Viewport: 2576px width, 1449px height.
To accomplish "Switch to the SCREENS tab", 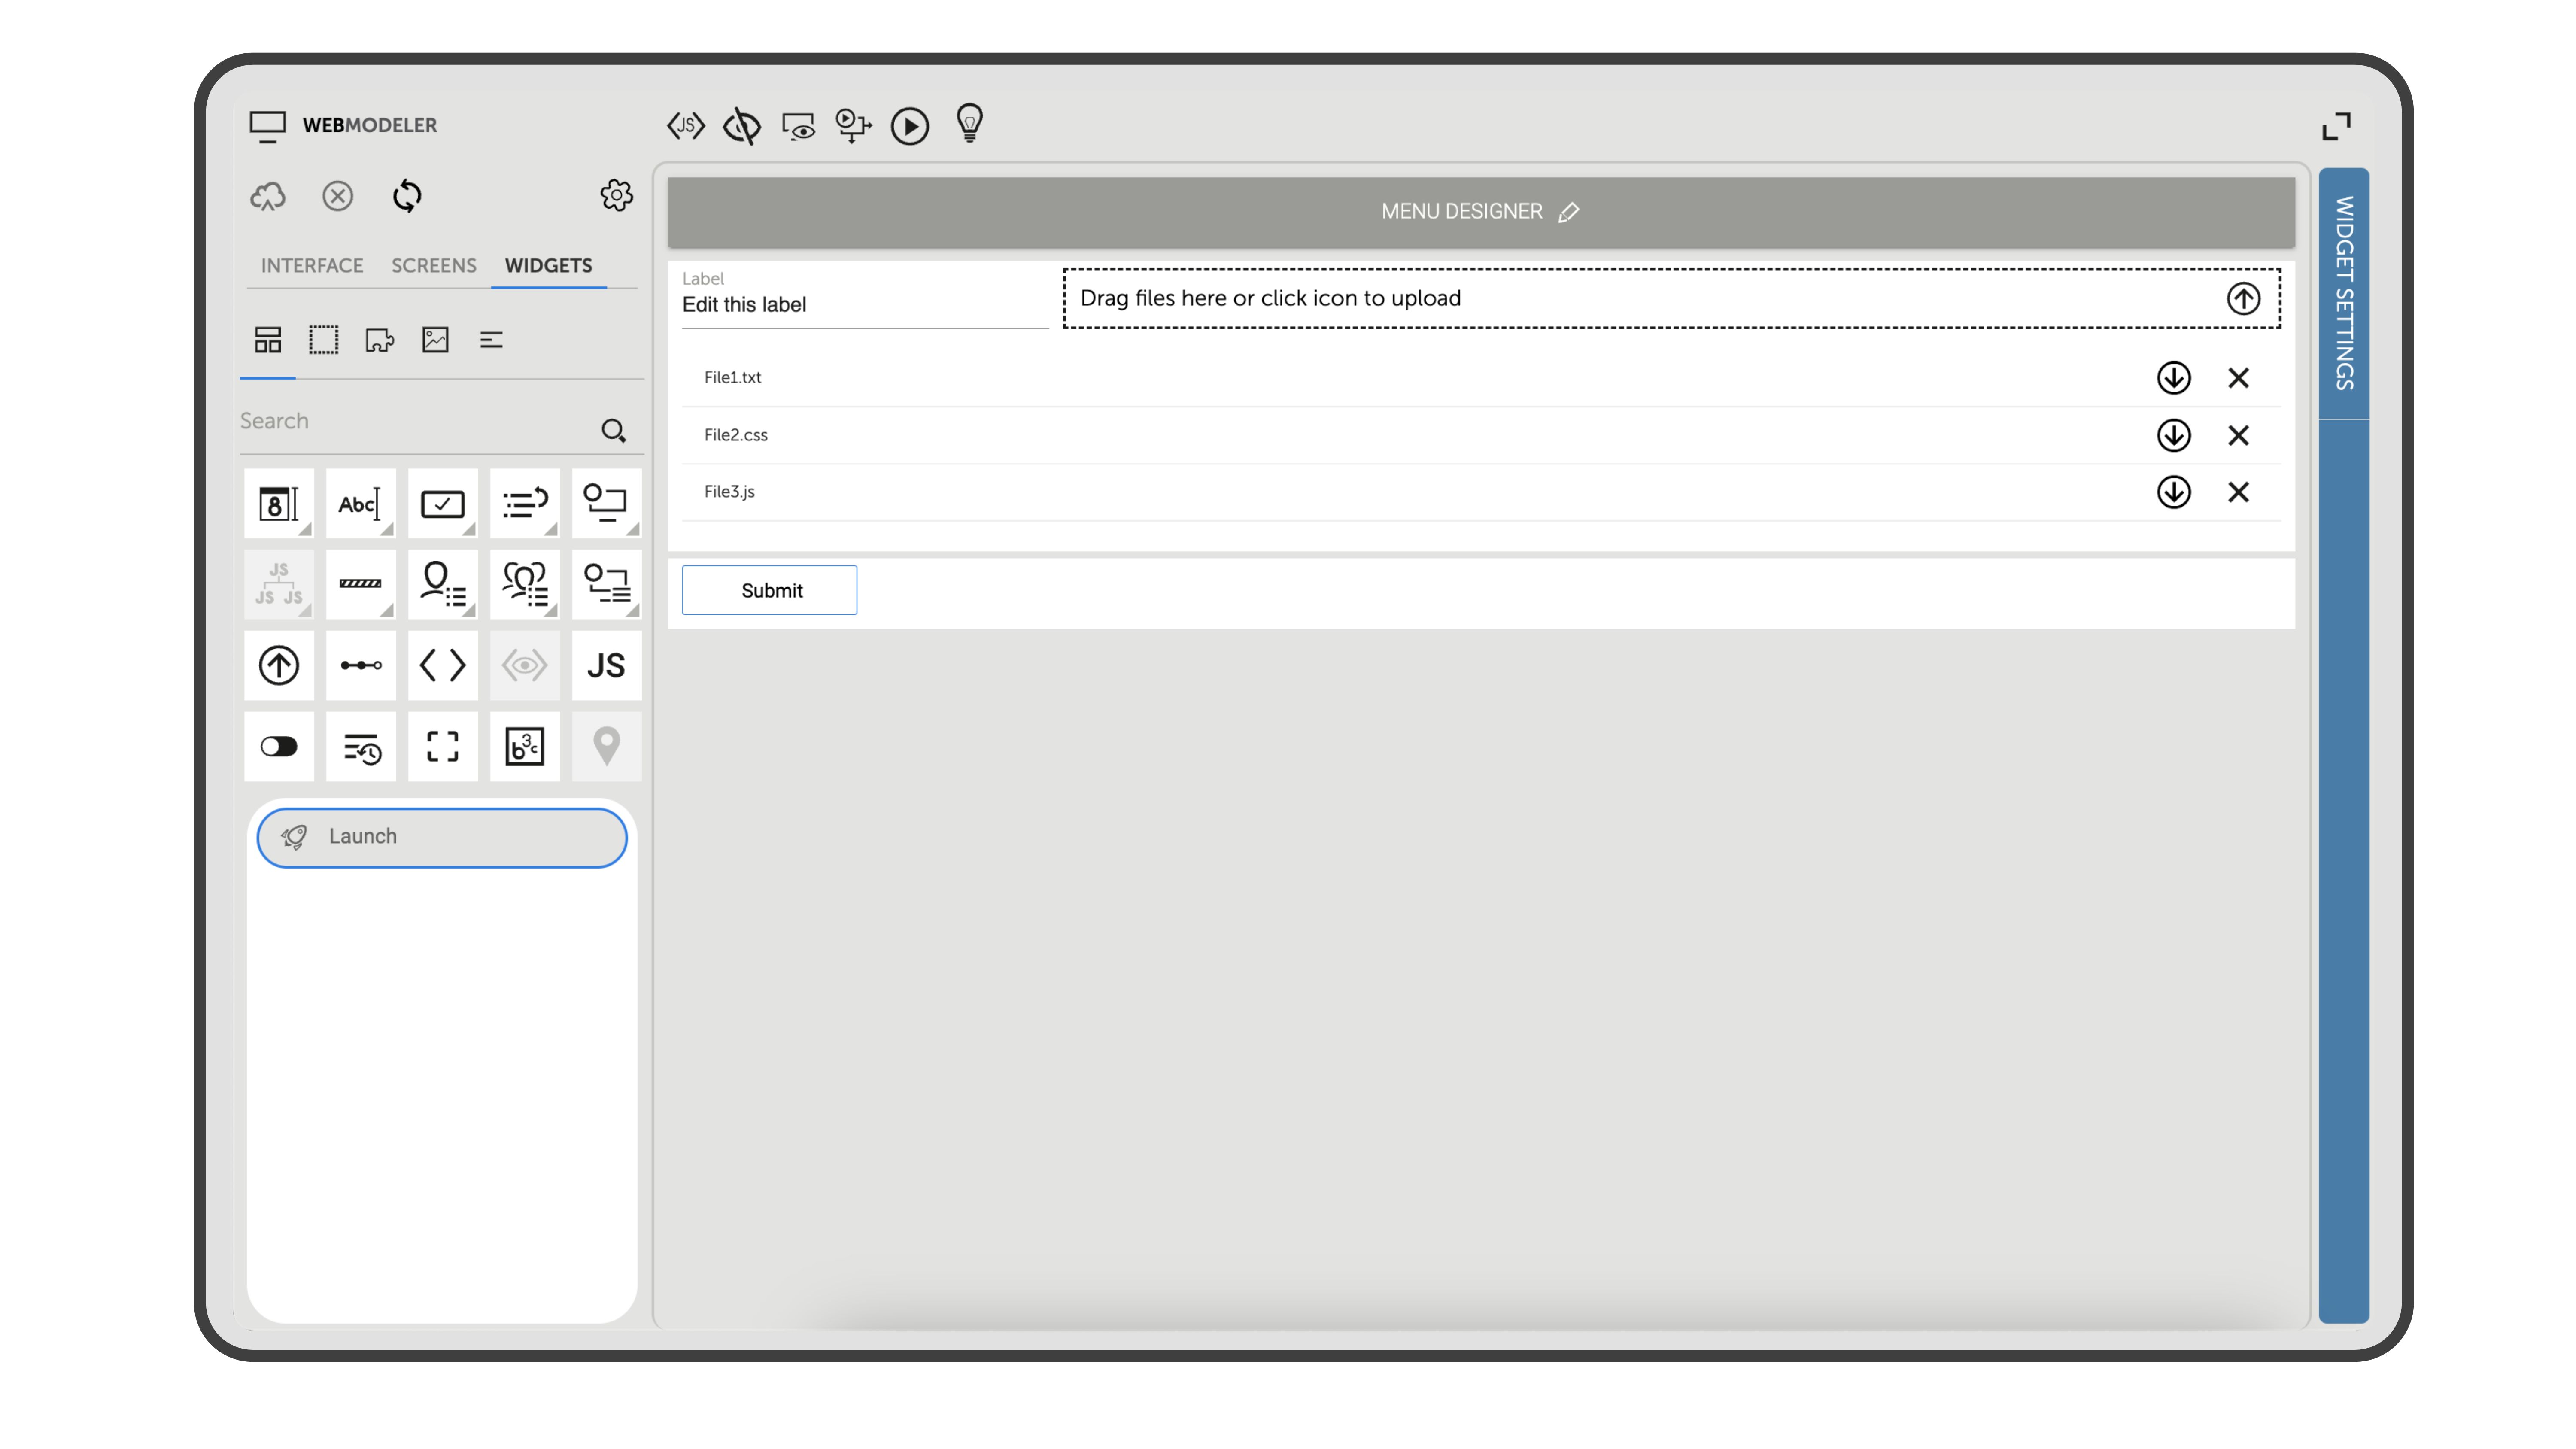I will [433, 265].
